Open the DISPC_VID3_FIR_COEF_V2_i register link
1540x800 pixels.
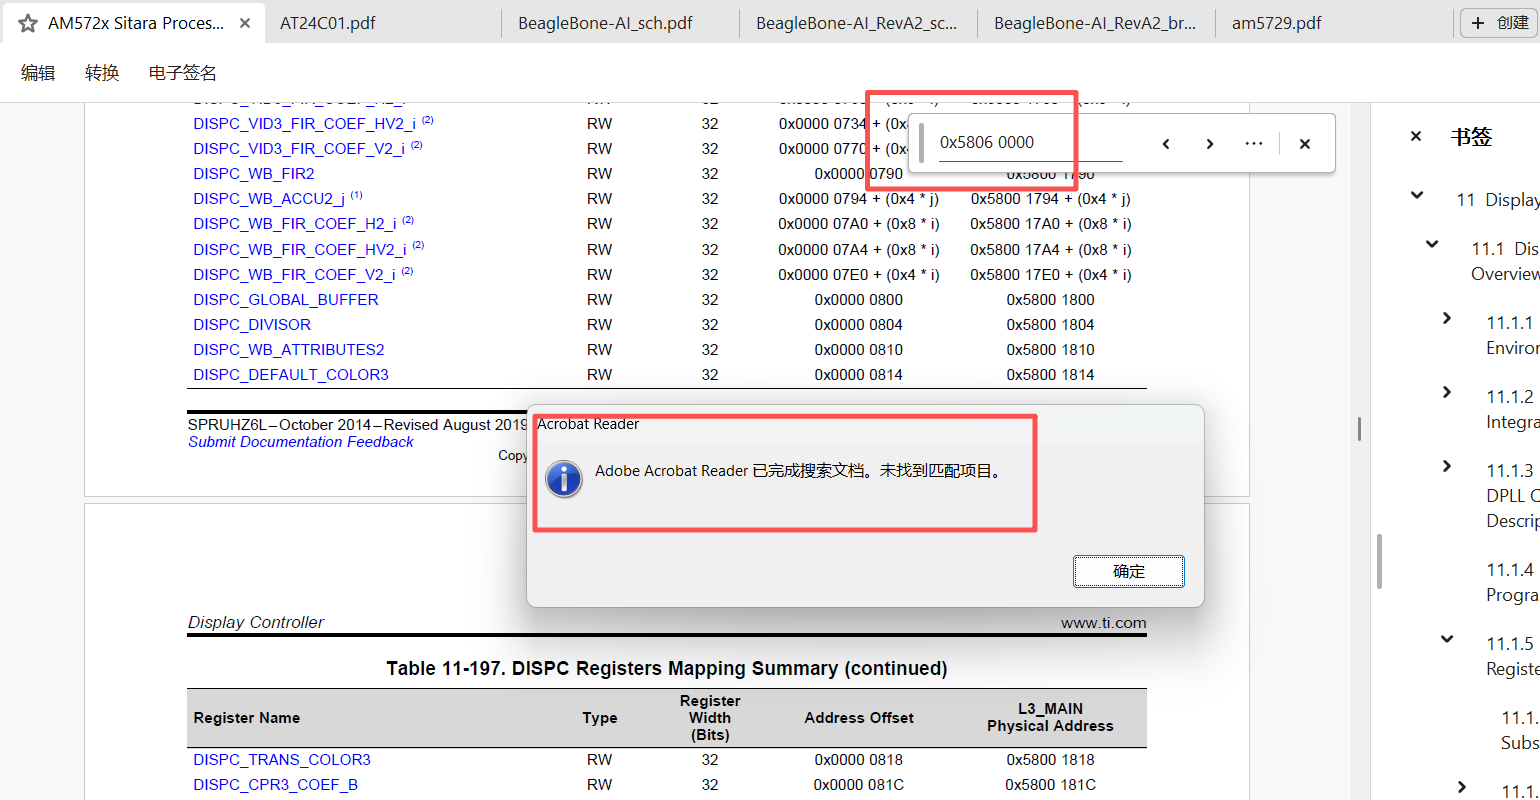pyautogui.click(x=299, y=149)
